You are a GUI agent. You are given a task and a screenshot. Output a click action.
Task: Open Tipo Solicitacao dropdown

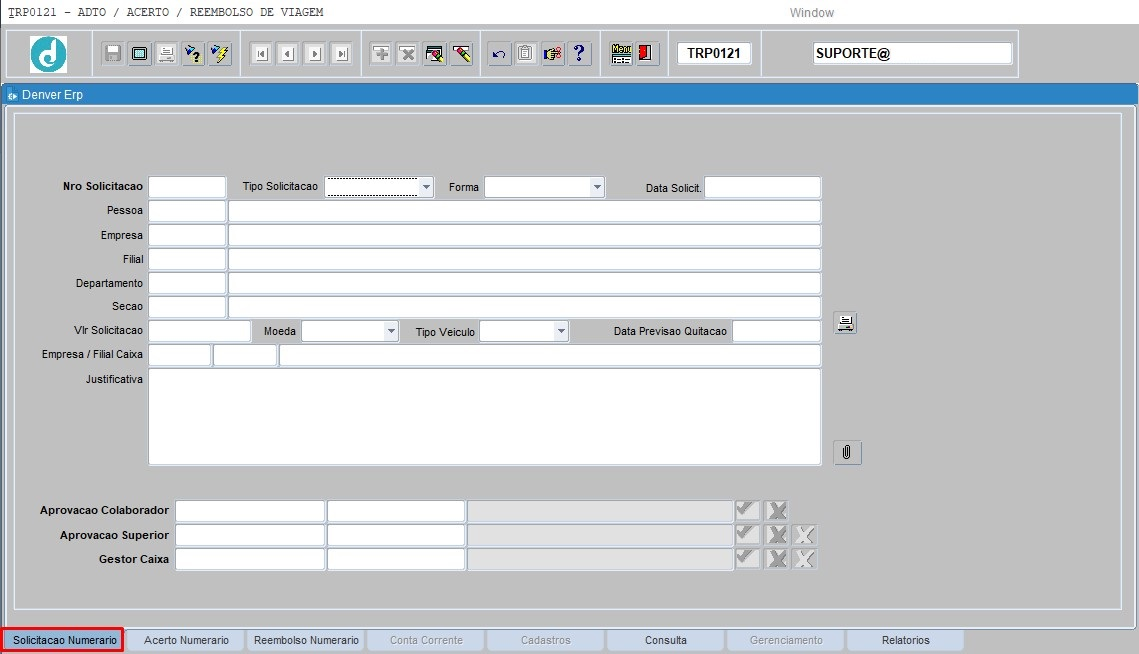426,187
